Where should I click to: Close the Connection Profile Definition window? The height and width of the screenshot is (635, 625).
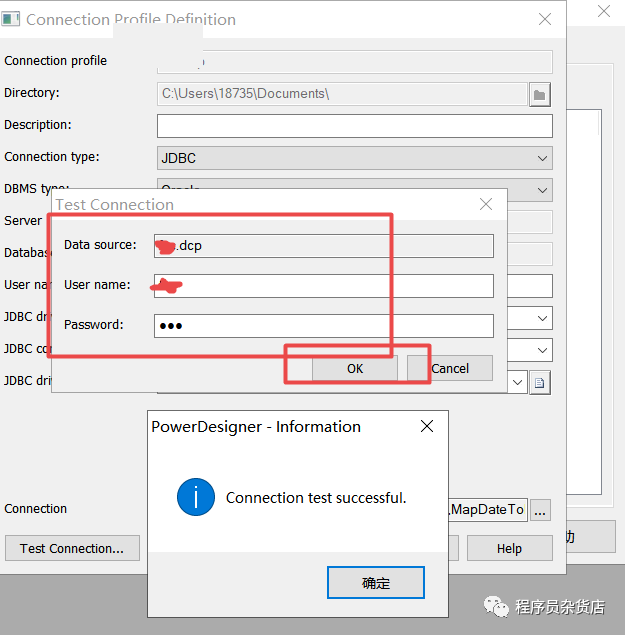click(545, 19)
